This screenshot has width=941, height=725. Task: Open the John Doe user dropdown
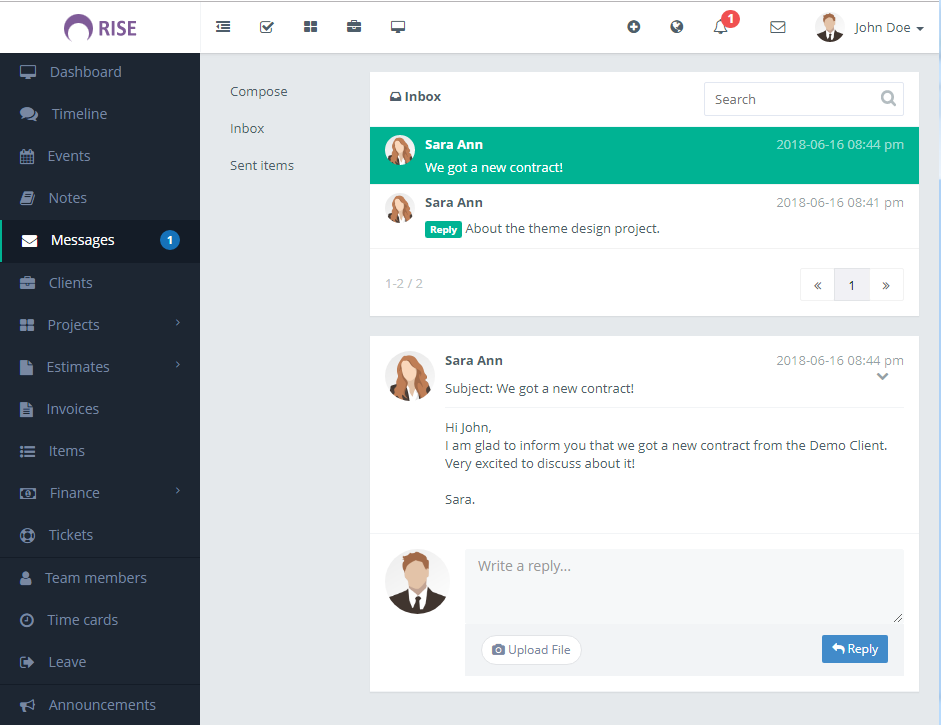click(871, 27)
